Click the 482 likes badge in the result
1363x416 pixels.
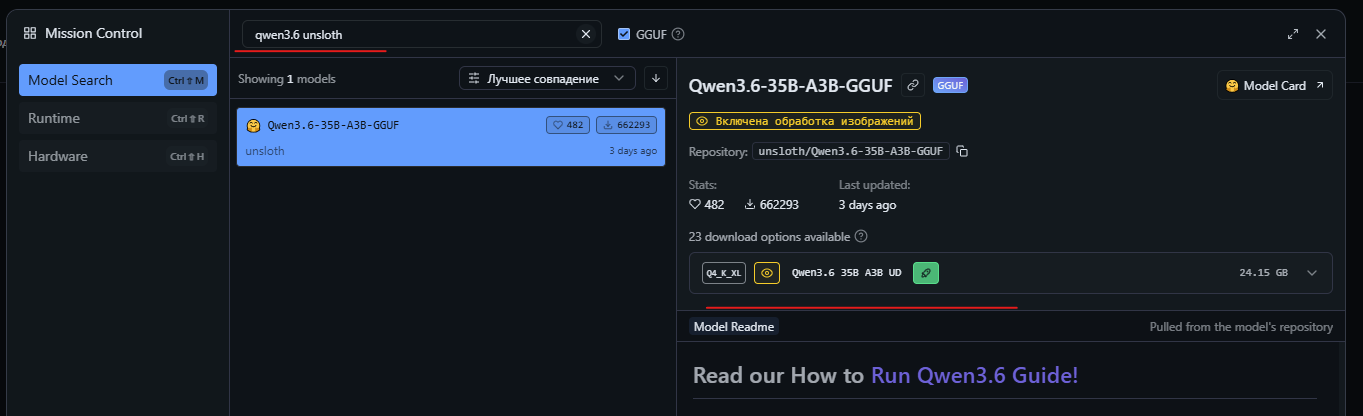(x=568, y=125)
